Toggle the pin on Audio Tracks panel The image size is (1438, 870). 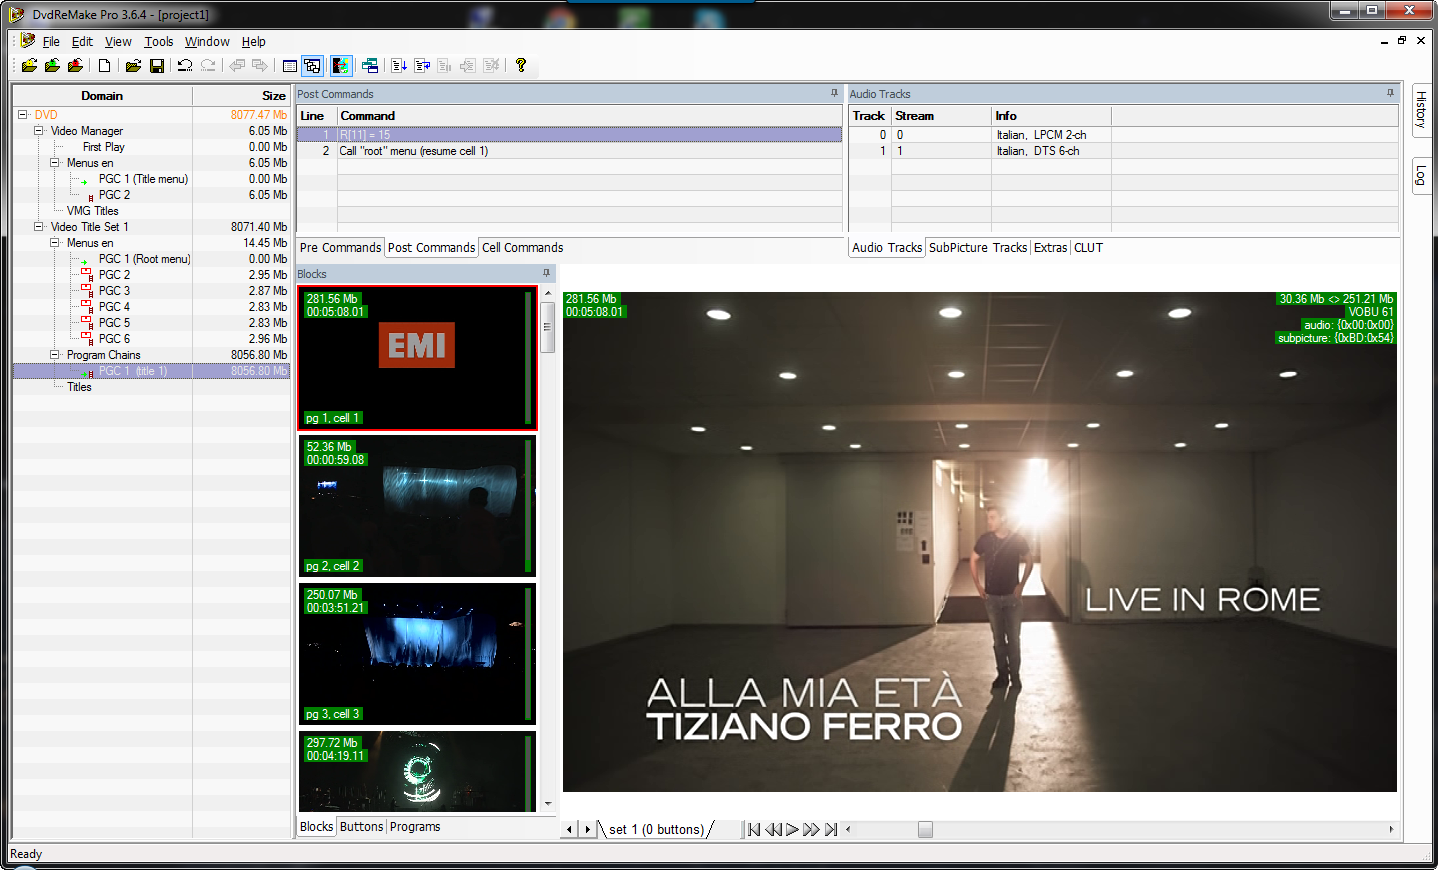(x=1390, y=93)
